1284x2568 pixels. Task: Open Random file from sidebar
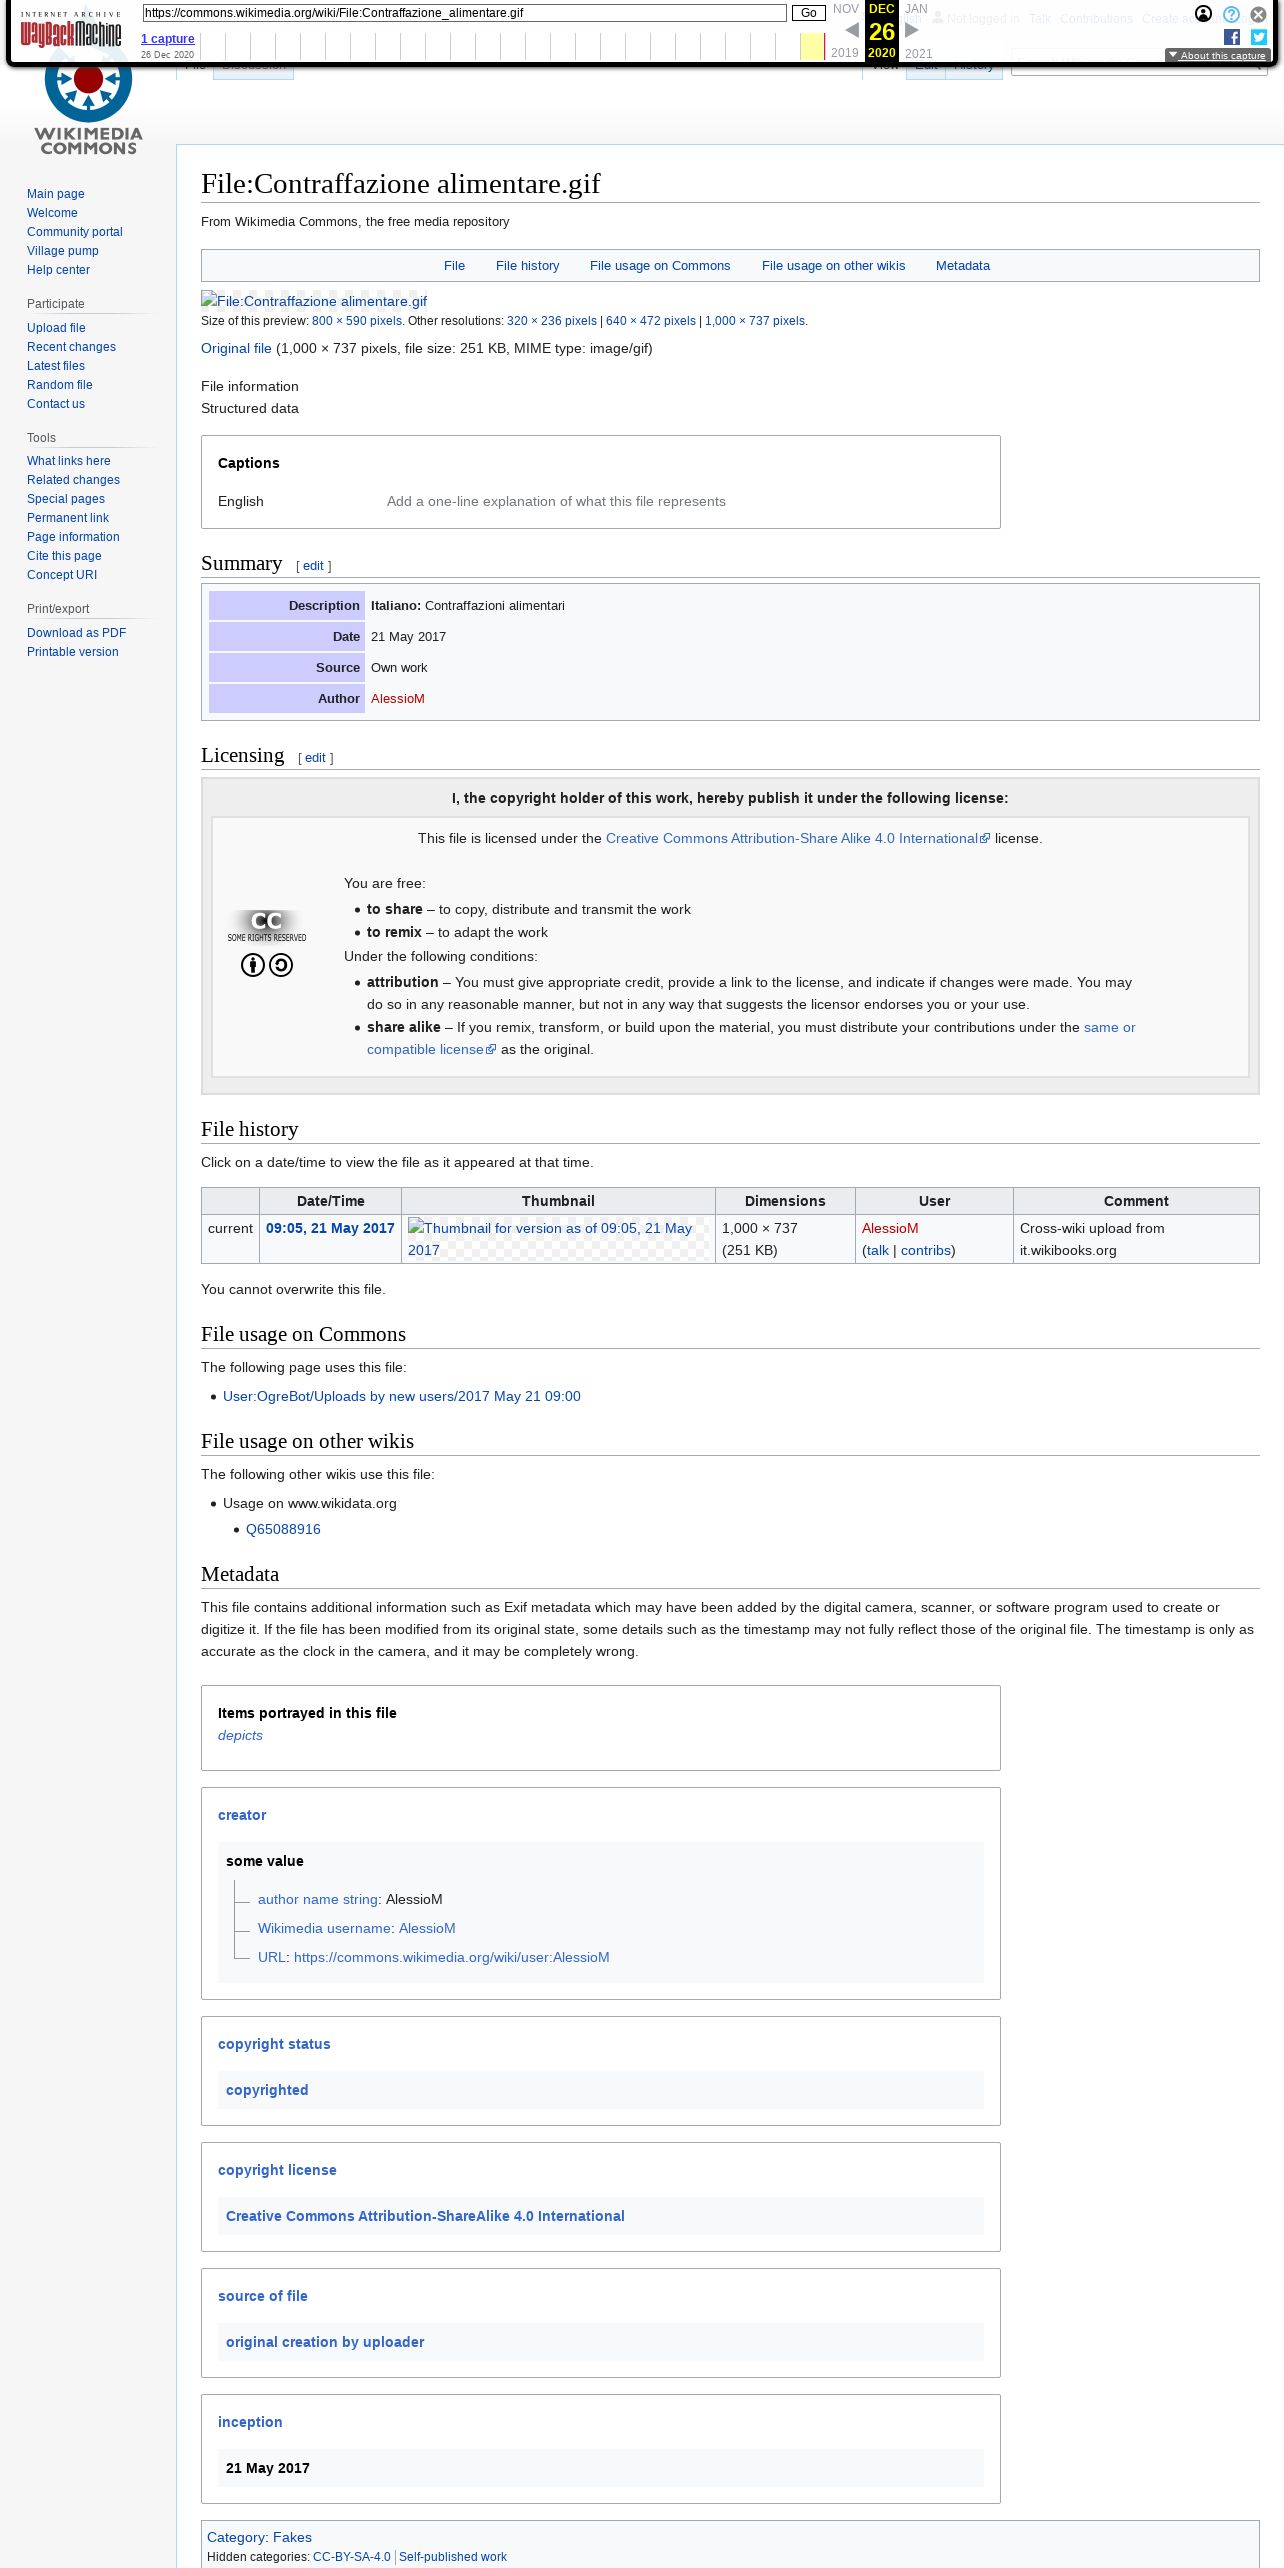tap(60, 385)
